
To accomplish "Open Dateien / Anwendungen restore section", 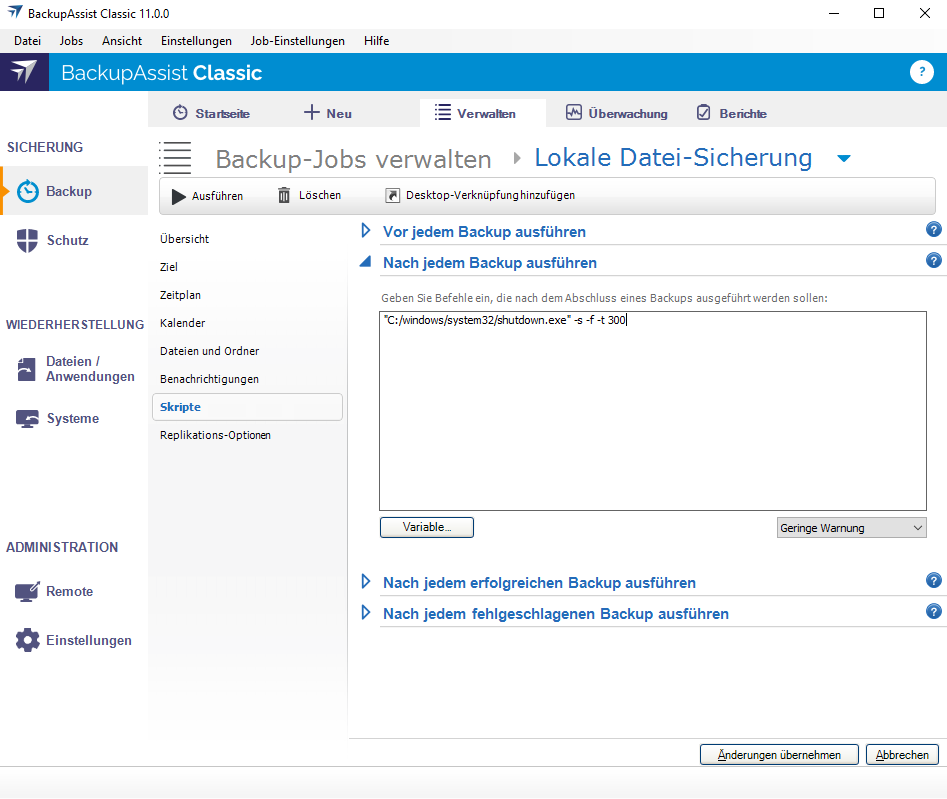I will point(28,370).
